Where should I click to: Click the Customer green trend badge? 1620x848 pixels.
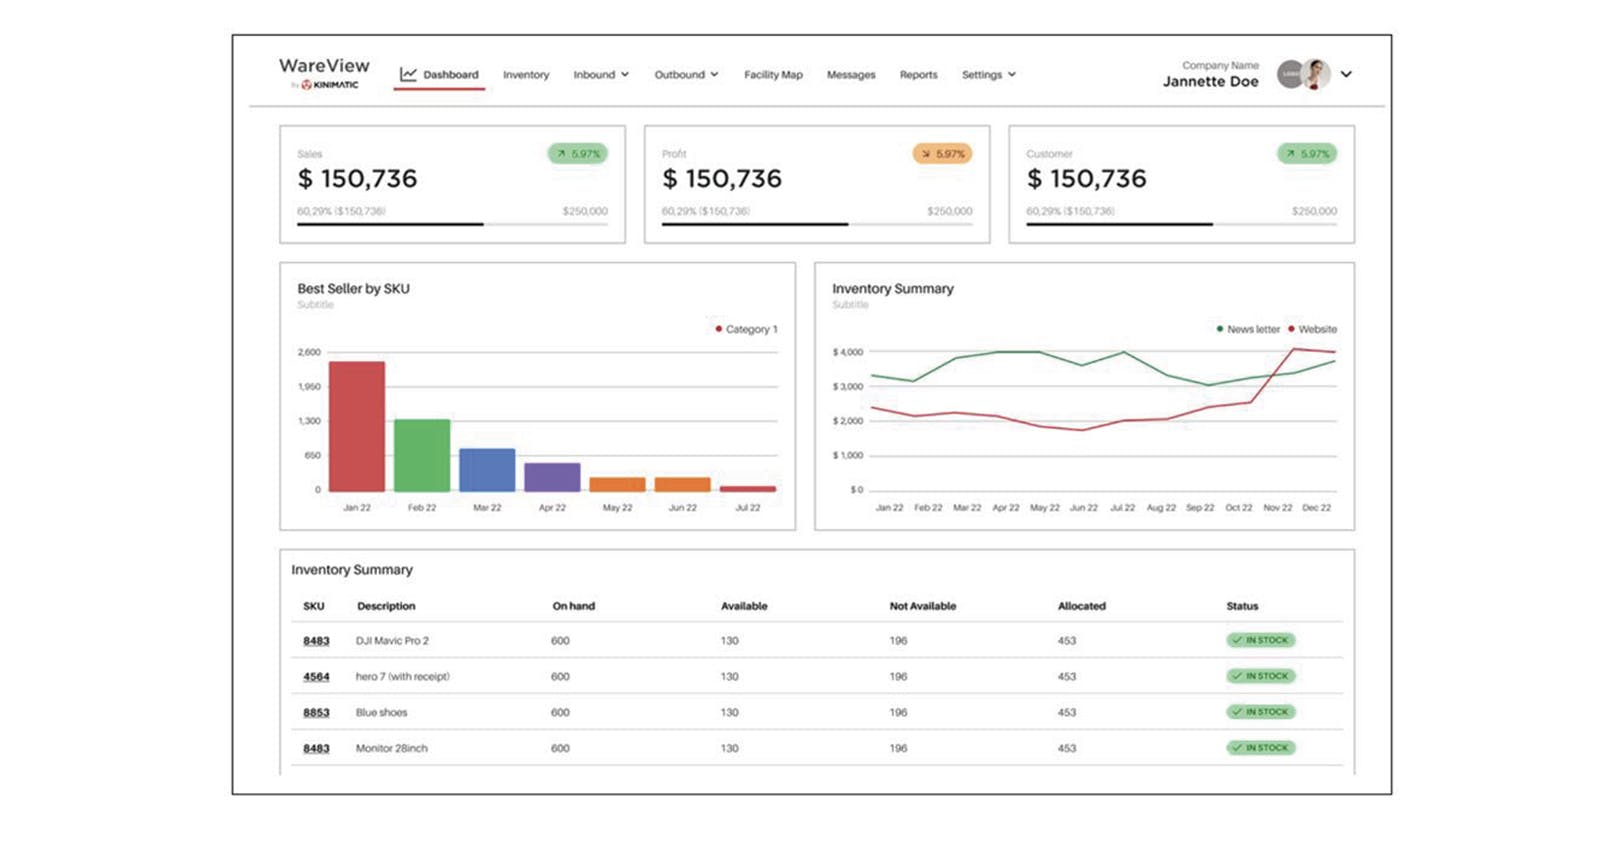click(1307, 154)
